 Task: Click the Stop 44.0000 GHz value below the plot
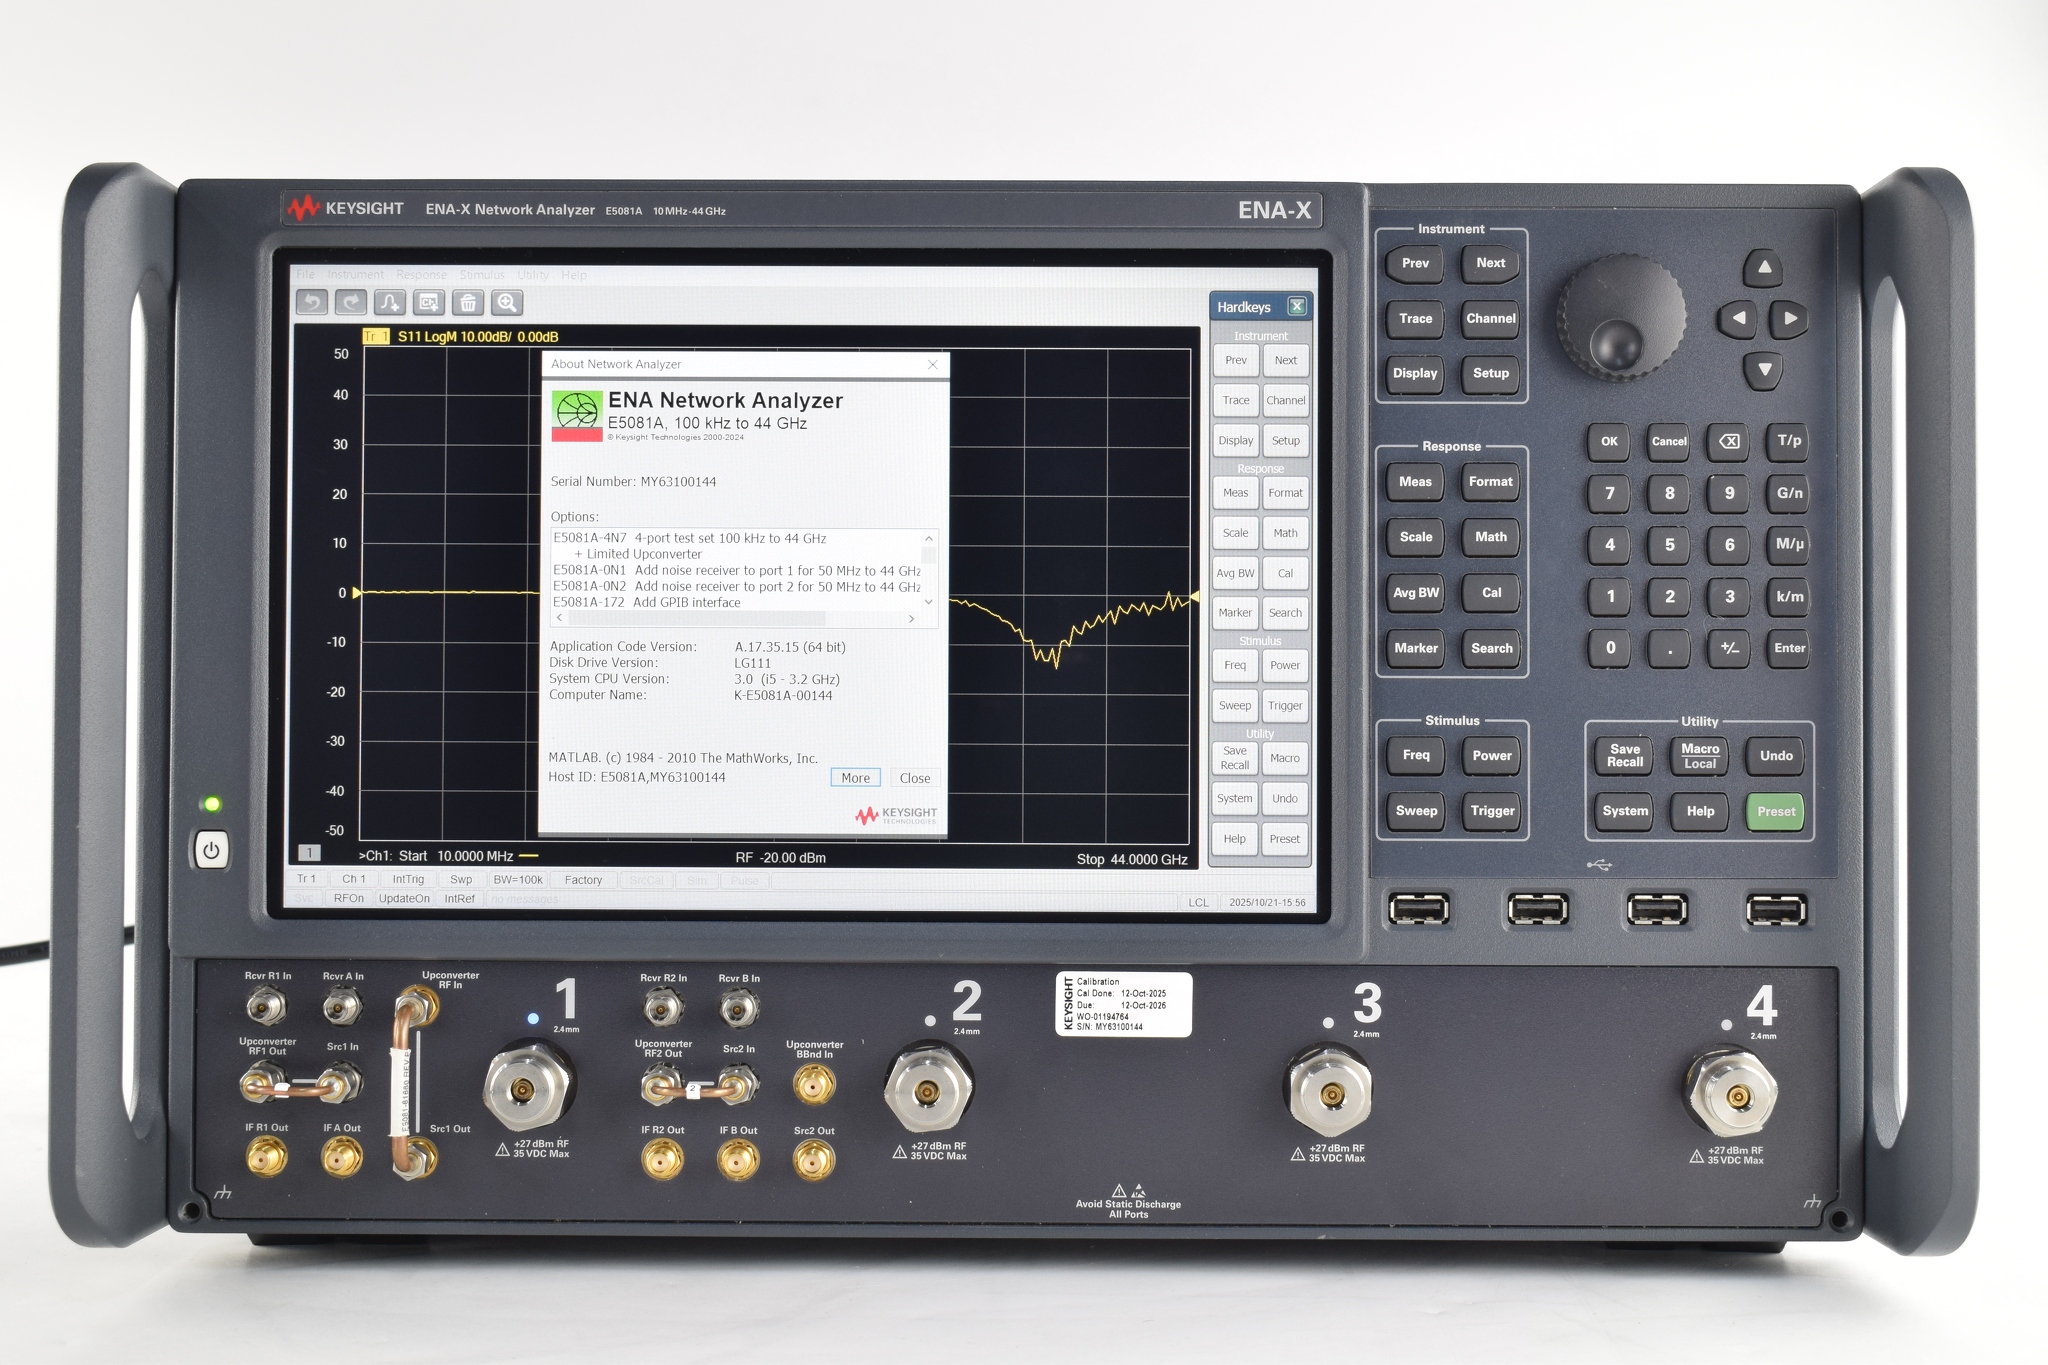tap(1132, 859)
